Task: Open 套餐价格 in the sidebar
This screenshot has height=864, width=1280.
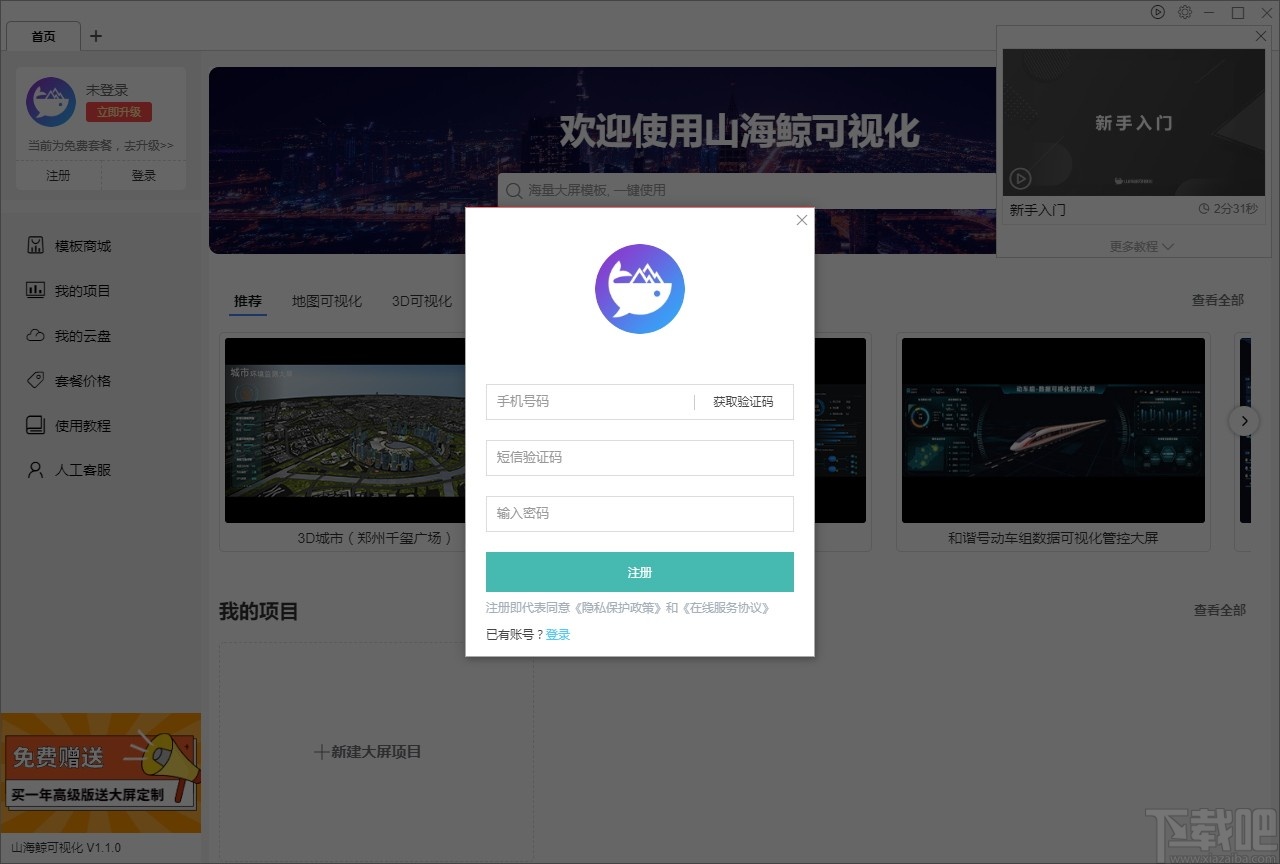Action: click(83, 381)
